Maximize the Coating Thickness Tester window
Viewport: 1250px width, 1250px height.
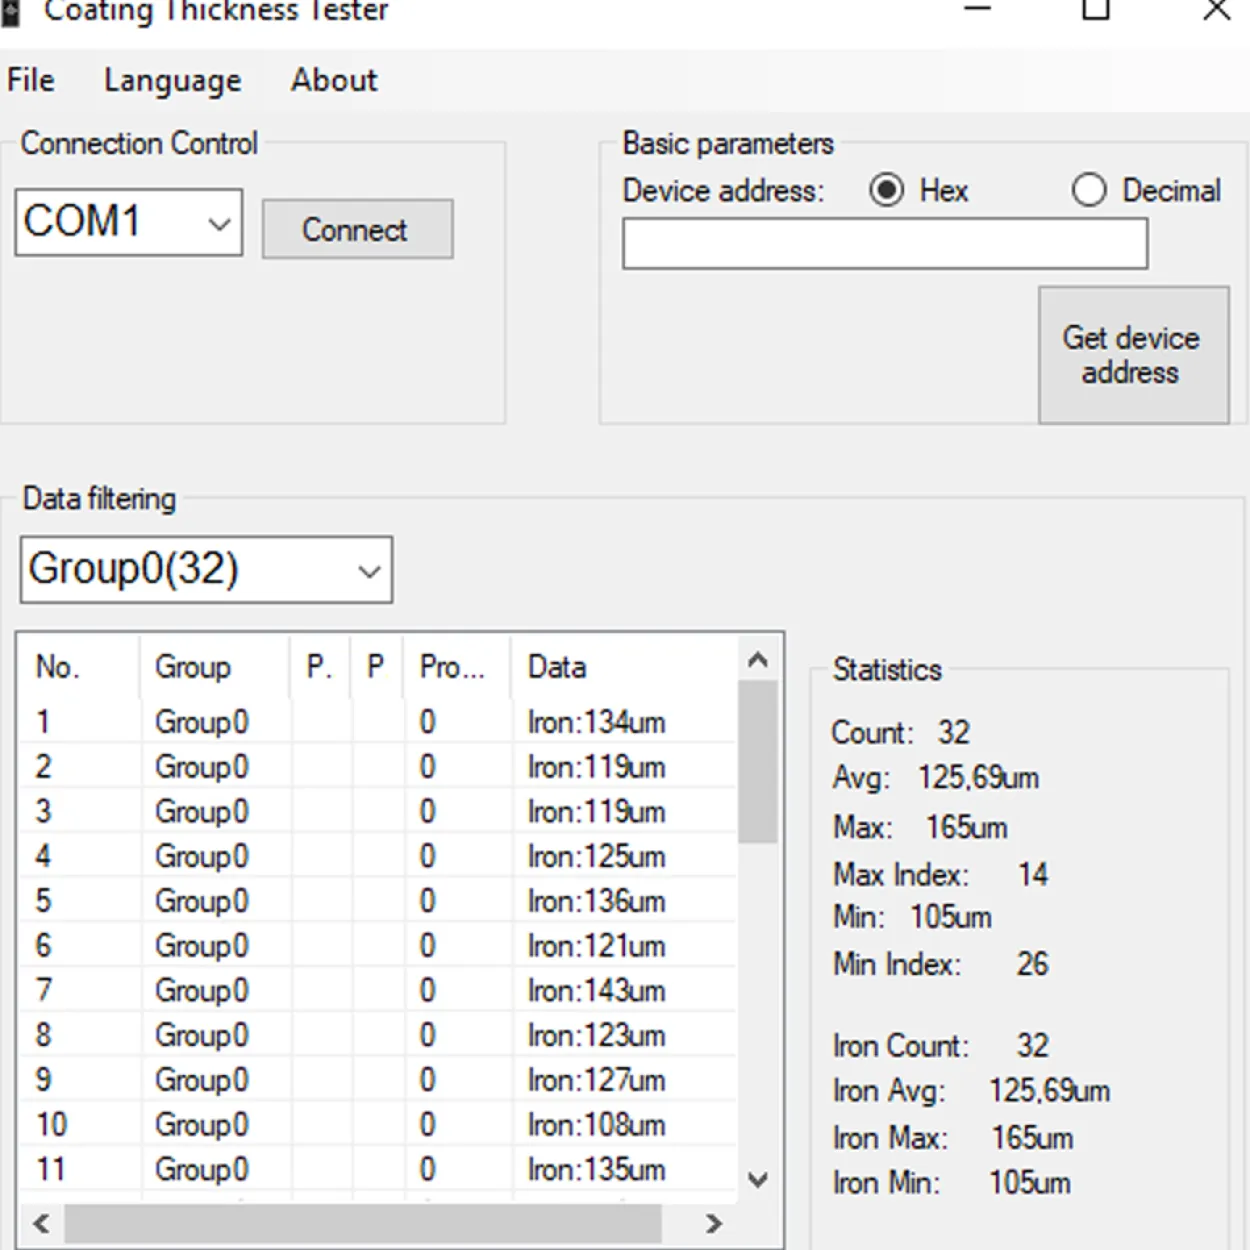[1096, 10]
